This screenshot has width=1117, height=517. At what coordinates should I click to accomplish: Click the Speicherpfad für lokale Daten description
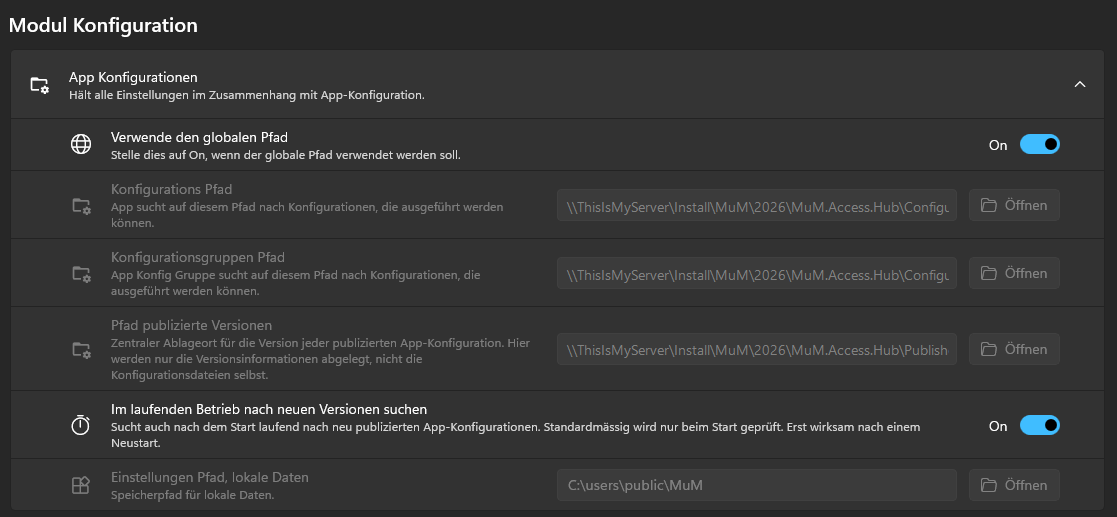pos(192,494)
